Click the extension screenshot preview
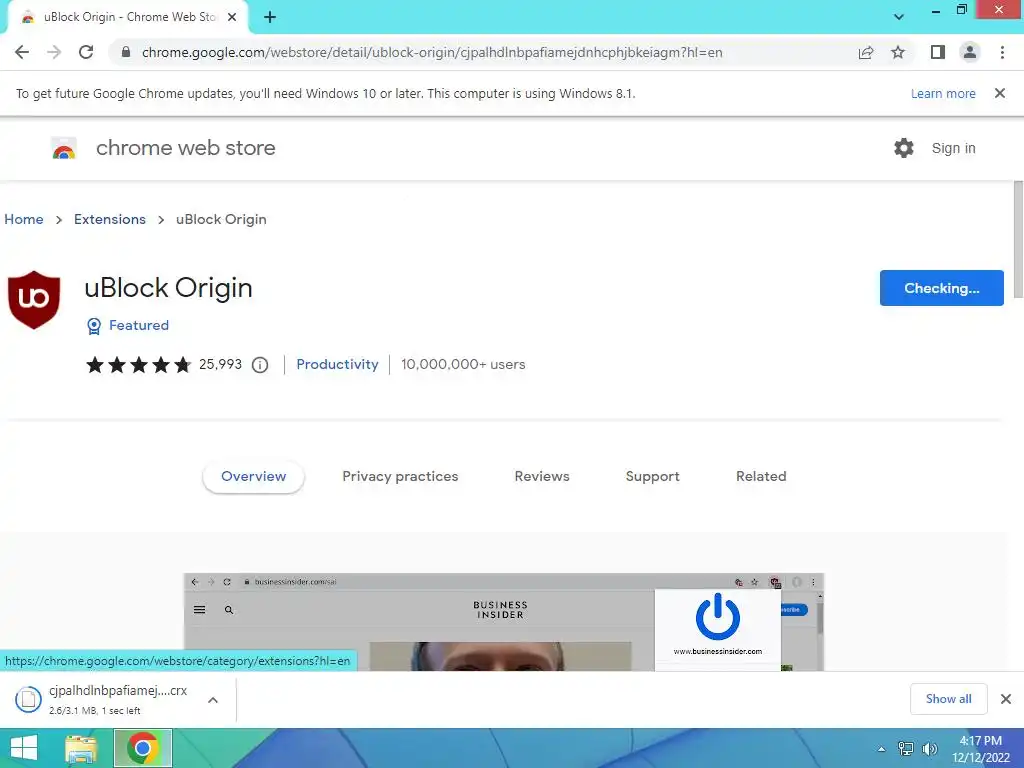Image resolution: width=1024 pixels, height=768 pixels. click(504, 622)
